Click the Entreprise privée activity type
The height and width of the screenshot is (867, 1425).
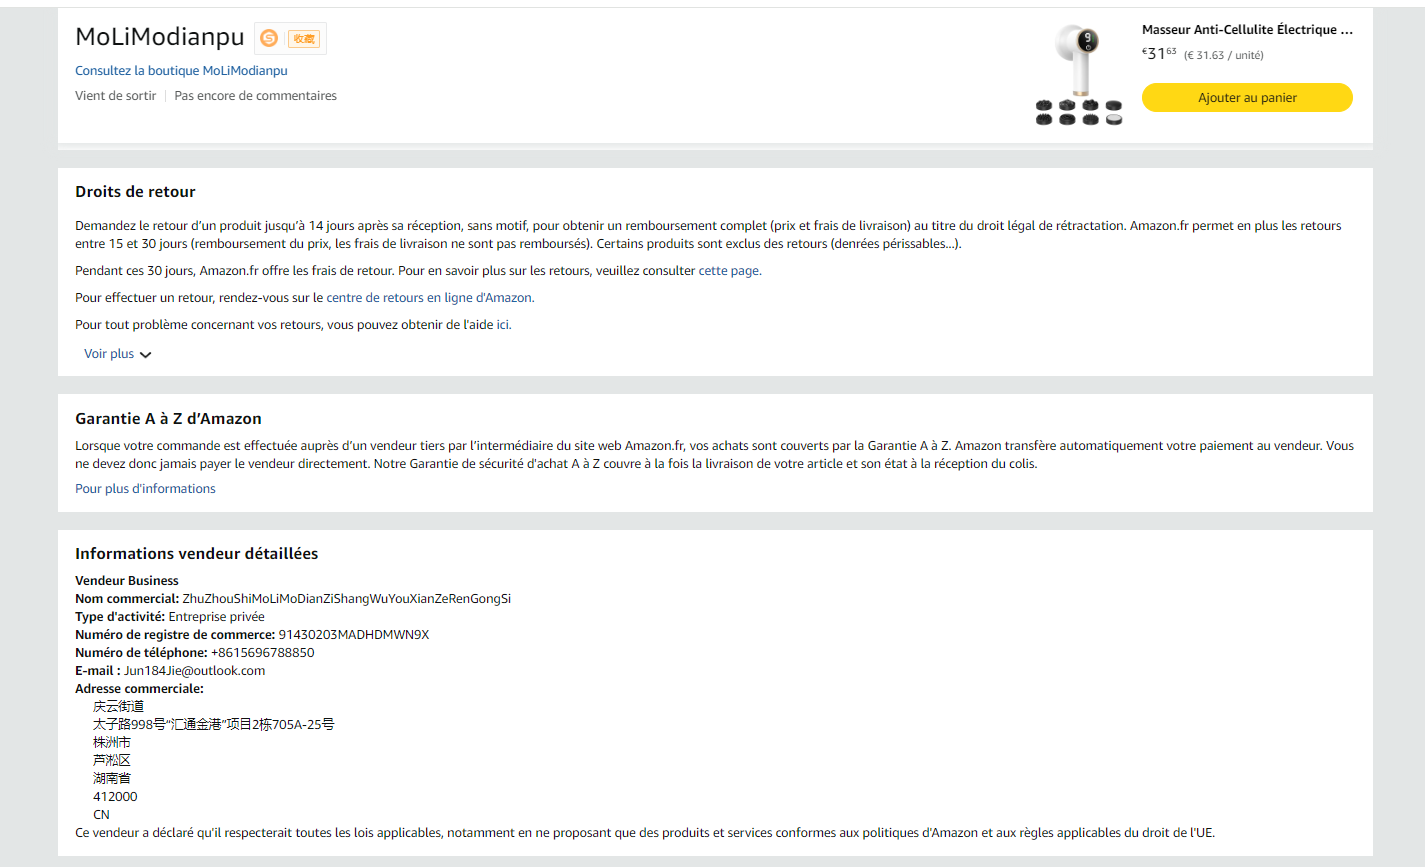[x=217, y=617]
